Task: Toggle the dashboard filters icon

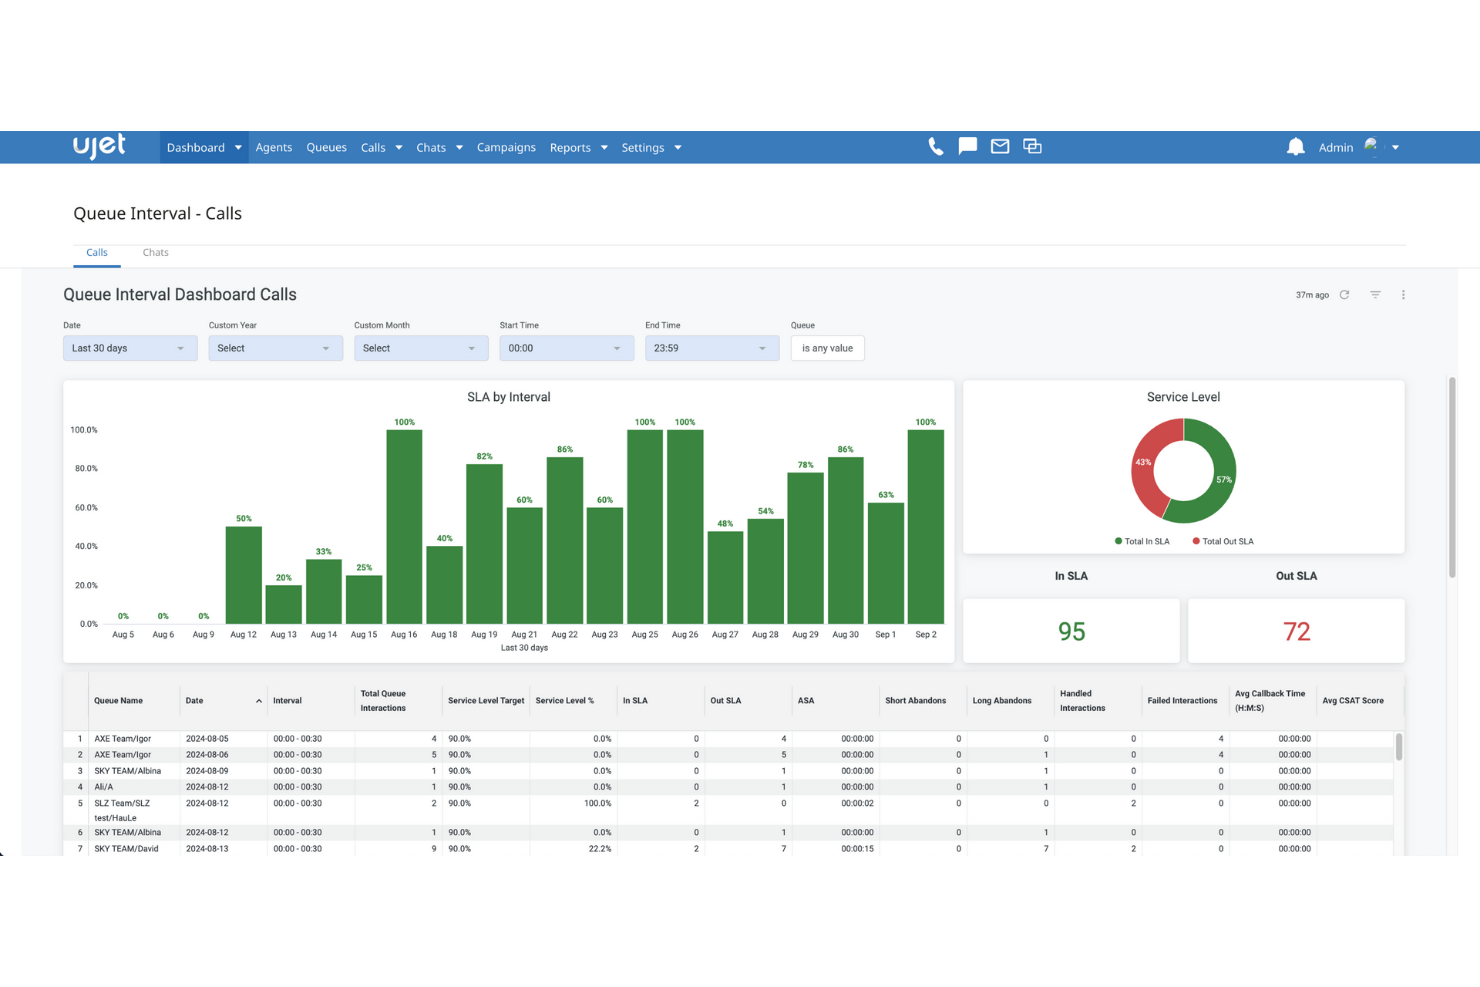Action: (x=1375, y=295)
